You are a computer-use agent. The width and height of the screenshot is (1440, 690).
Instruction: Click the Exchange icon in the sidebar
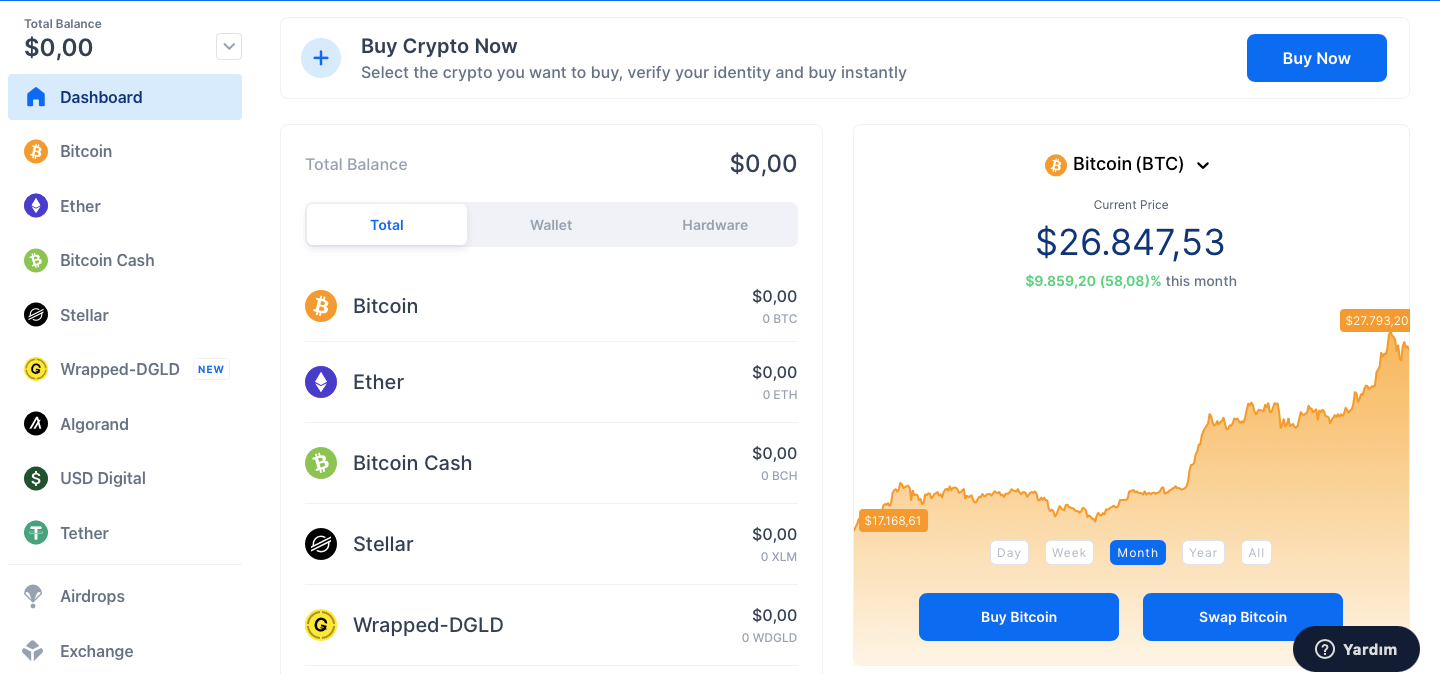[33, 651]
